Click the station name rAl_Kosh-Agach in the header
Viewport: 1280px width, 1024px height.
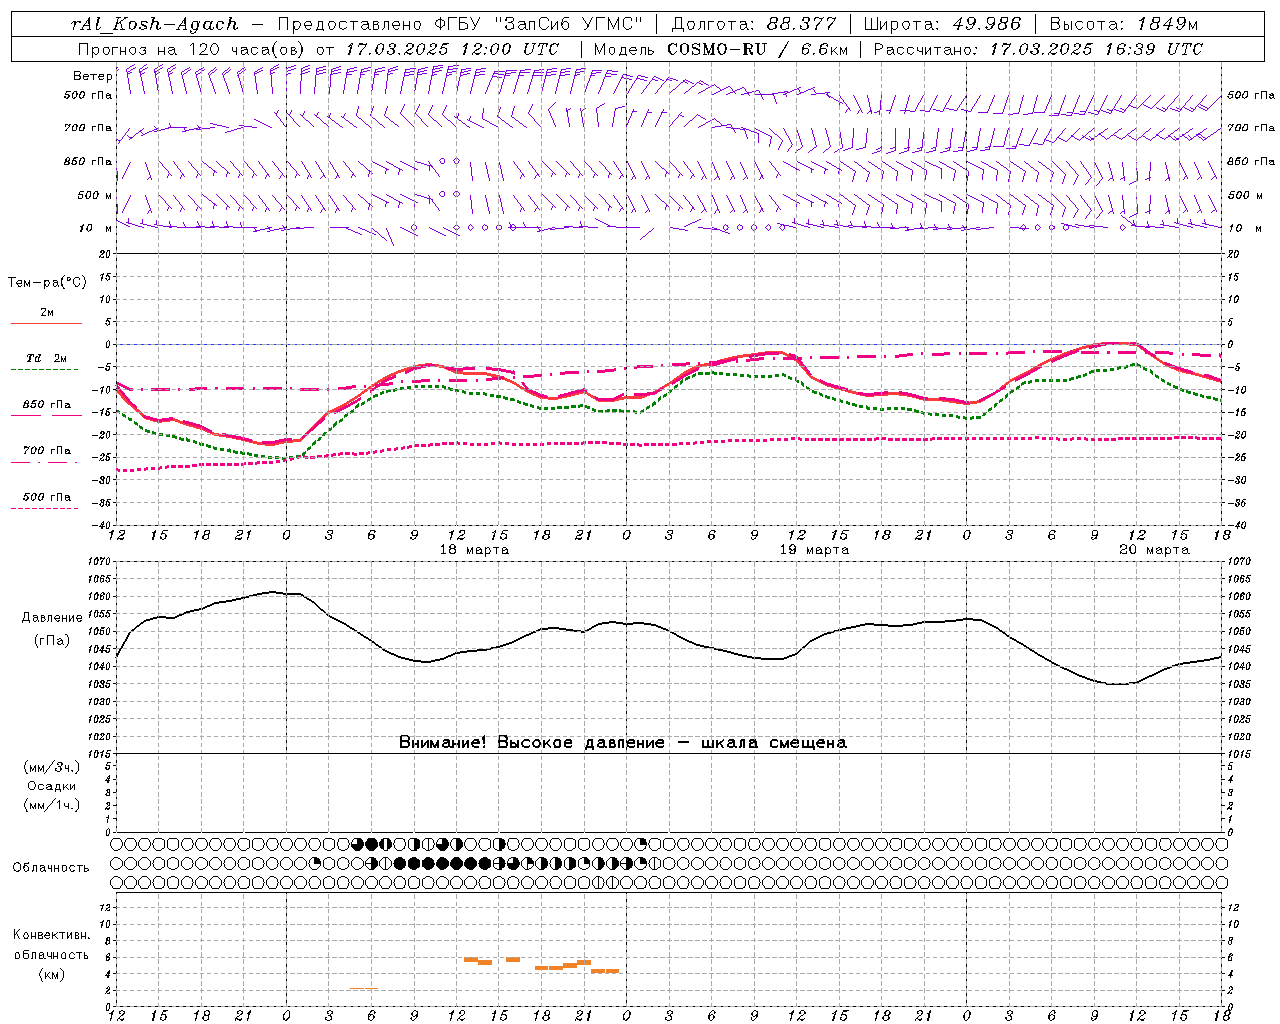155,24
